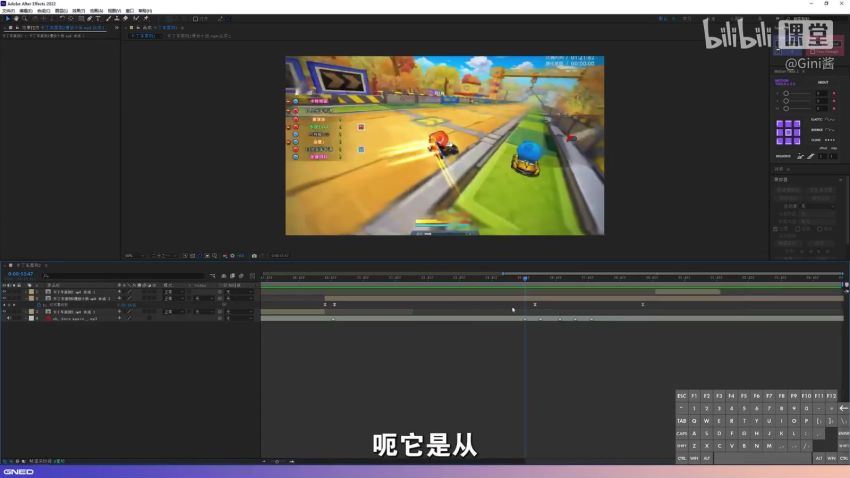The height and width of the screenshot is (478, 850).
Task: Toggle visibility eye of layer 3
Action: (5, 312)
